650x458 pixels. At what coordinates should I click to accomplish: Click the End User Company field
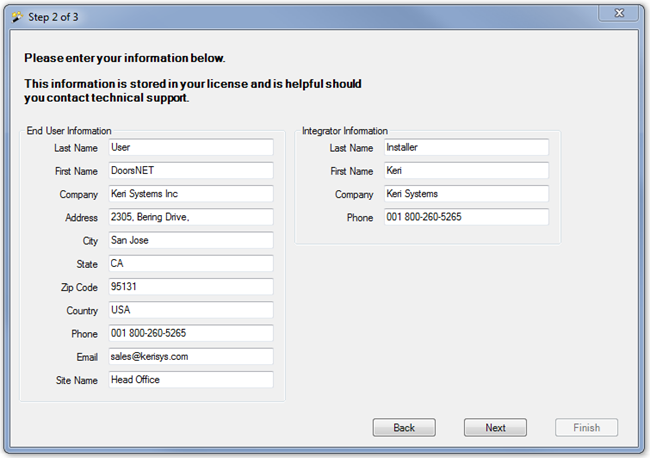pos(190,194)
